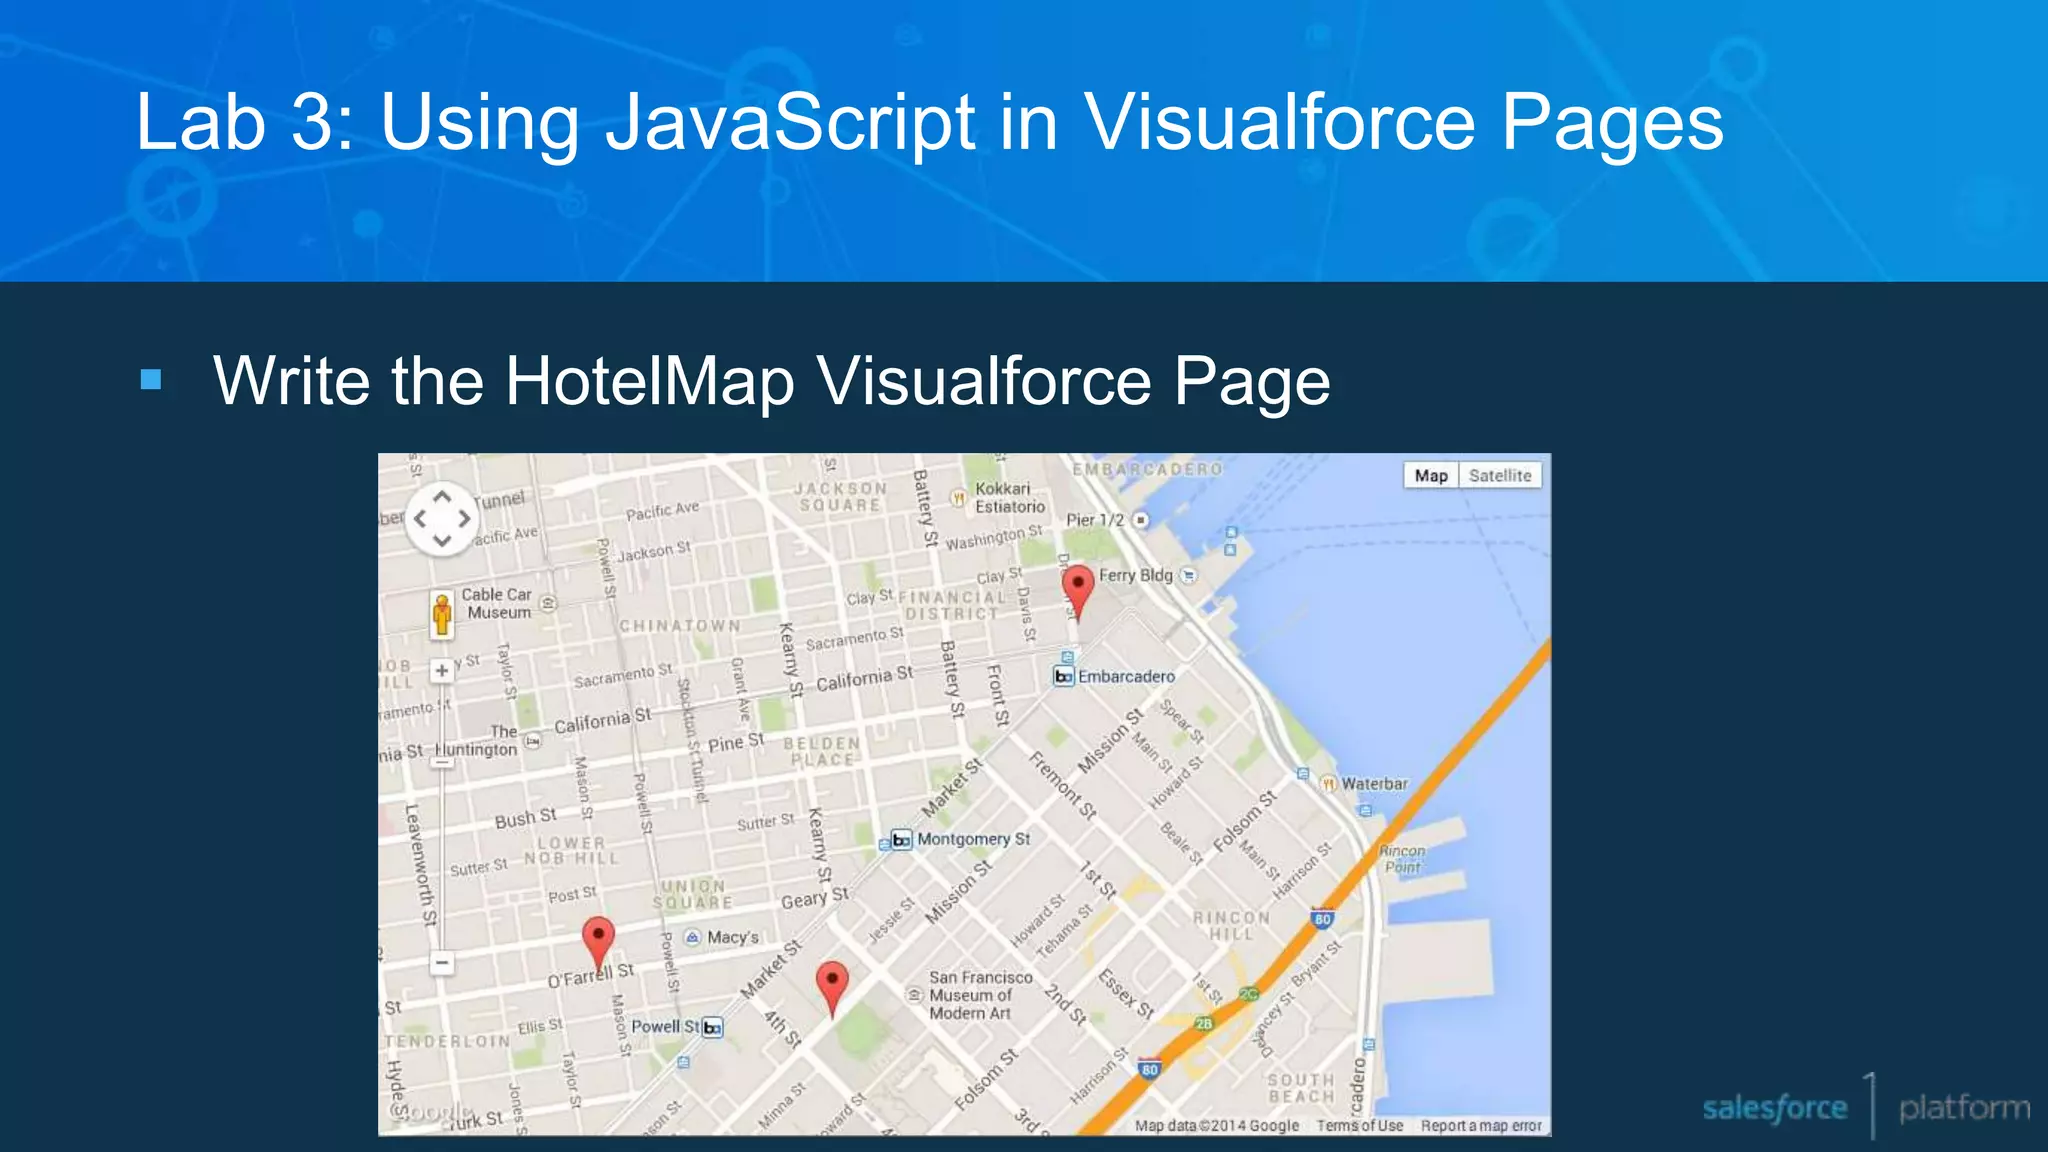Switch to the Map view tab
Image resolution: width=2048 pixels, height=1152 pixels.
[1431, 476]
